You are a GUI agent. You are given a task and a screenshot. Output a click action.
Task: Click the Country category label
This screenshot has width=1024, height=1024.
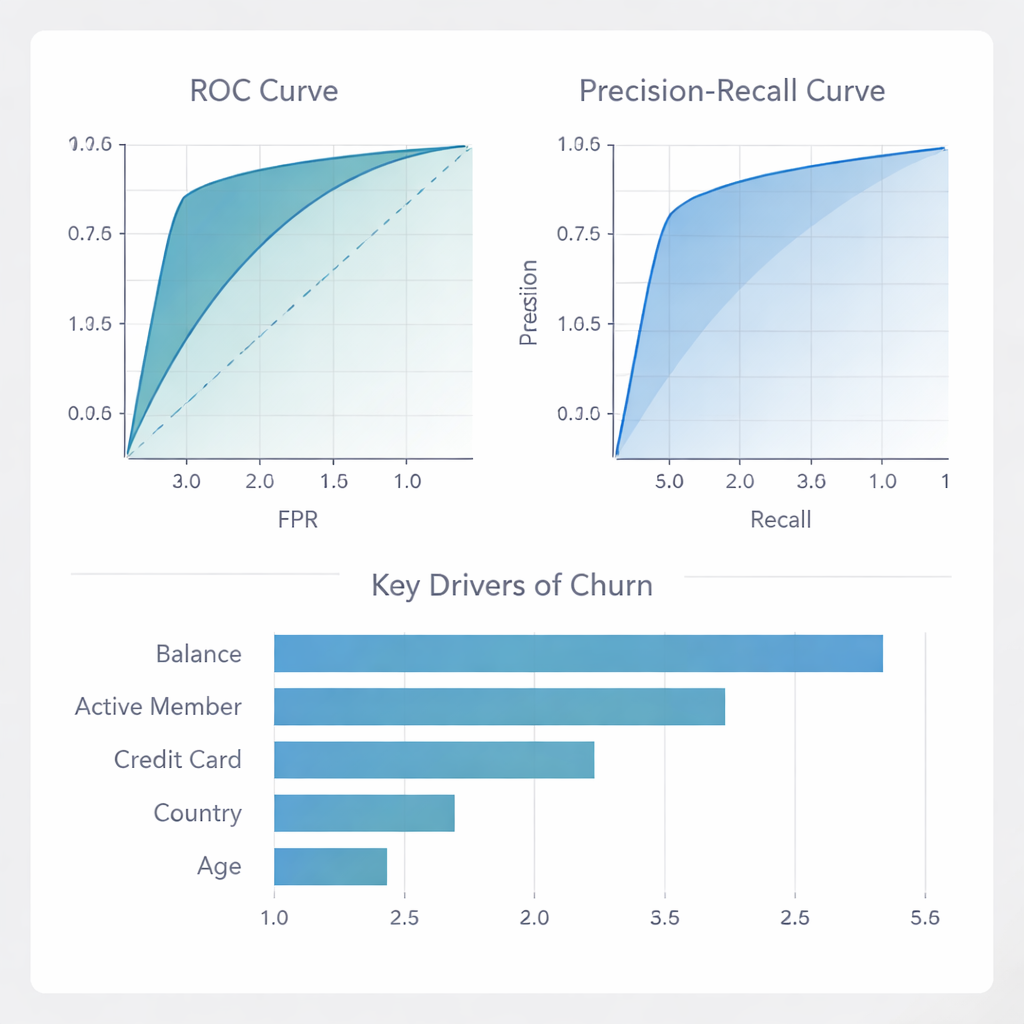(x=197, y=813)
